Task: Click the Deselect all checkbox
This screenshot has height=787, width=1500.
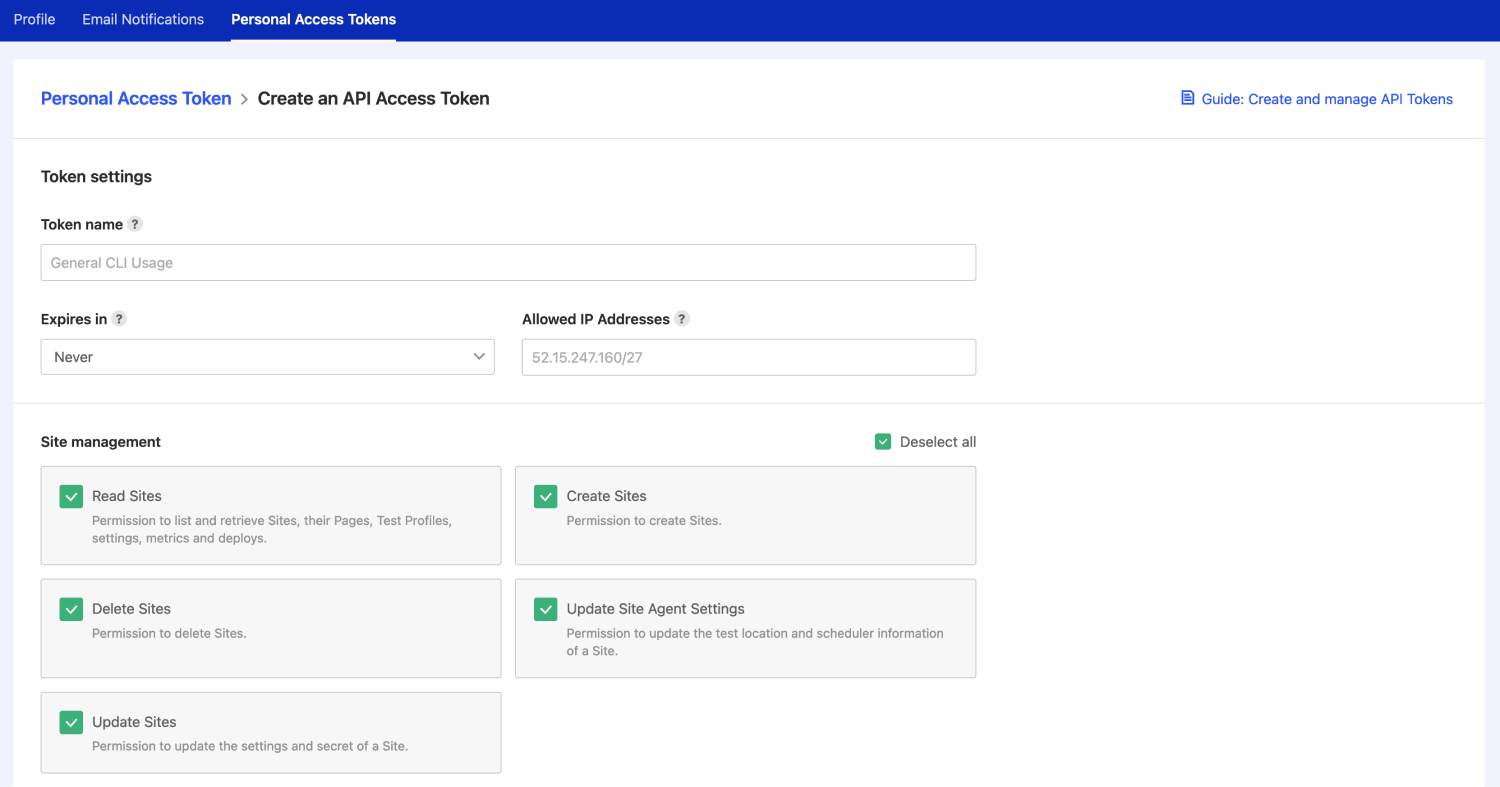Action: point(883,441)
